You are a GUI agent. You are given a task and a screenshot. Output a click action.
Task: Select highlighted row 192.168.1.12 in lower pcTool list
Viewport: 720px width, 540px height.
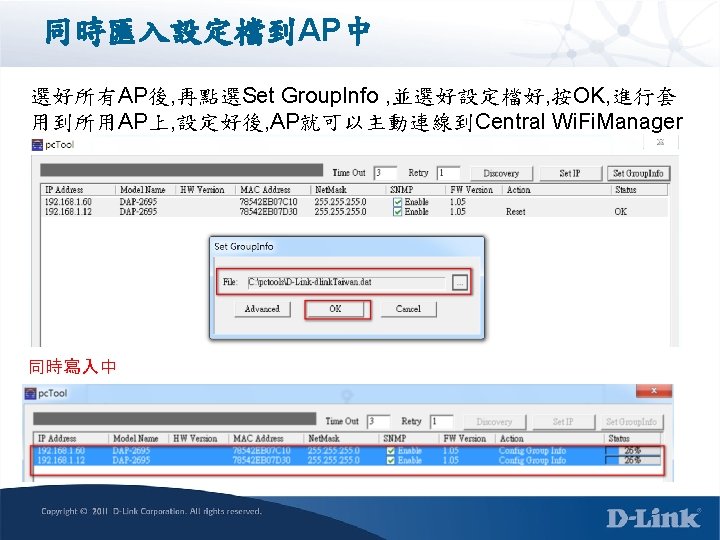coord(348,461)
